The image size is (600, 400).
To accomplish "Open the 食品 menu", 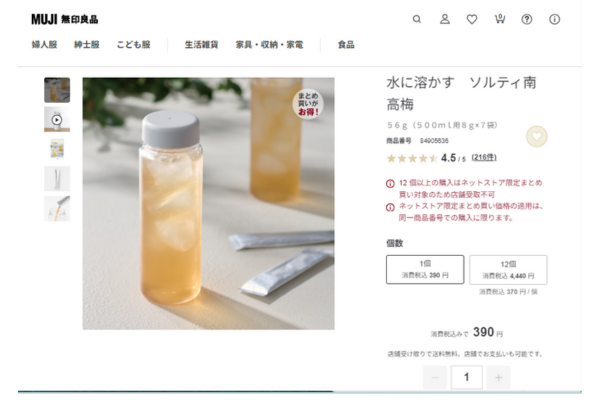I will [346, 45].
